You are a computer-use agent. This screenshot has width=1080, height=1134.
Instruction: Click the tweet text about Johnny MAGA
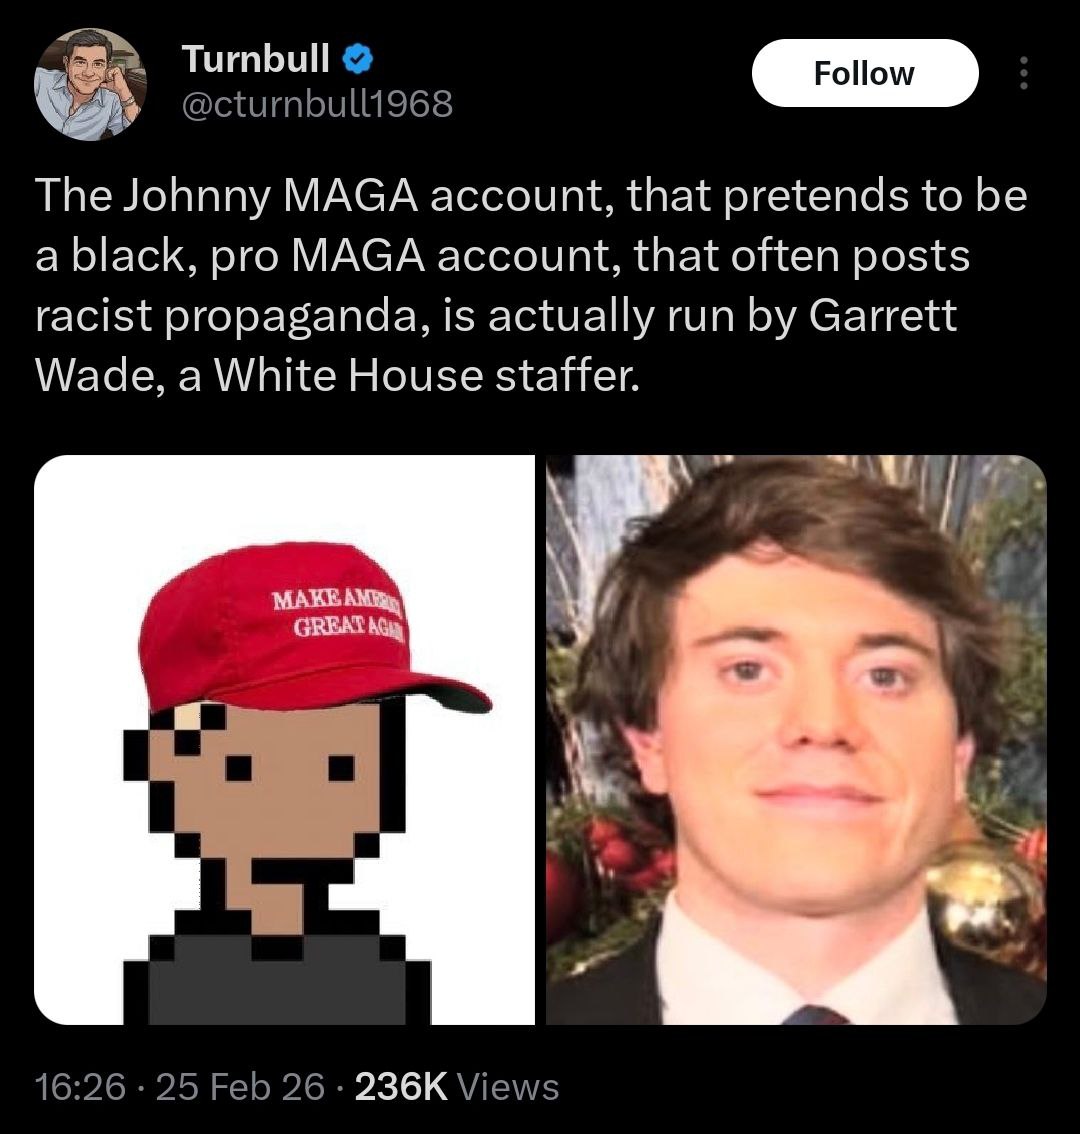(x=531, y=285)
